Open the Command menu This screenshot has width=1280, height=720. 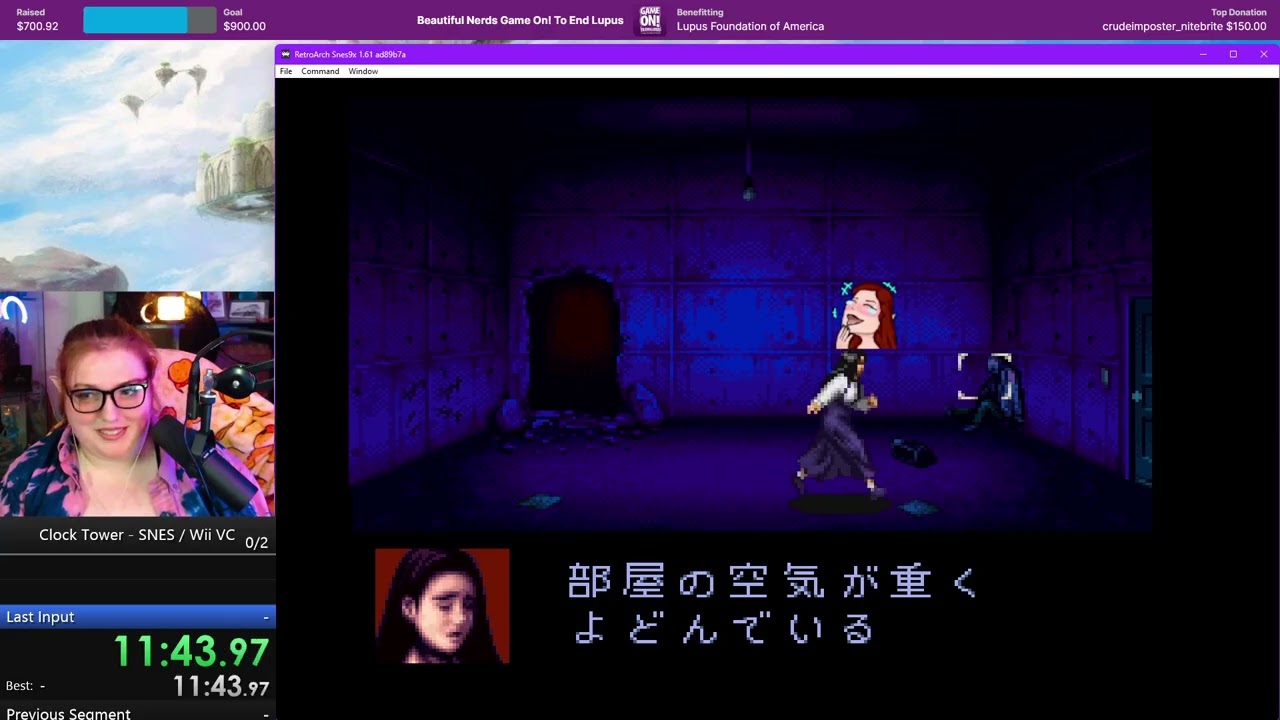(320, 71)
